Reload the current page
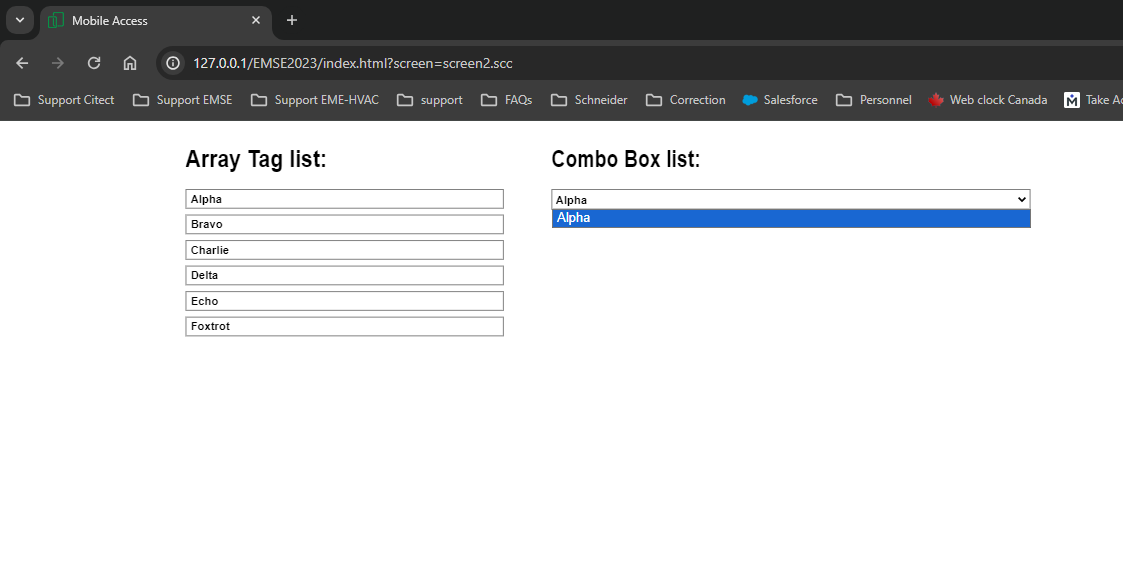The image size is (1123, 570). pos(94,63)
